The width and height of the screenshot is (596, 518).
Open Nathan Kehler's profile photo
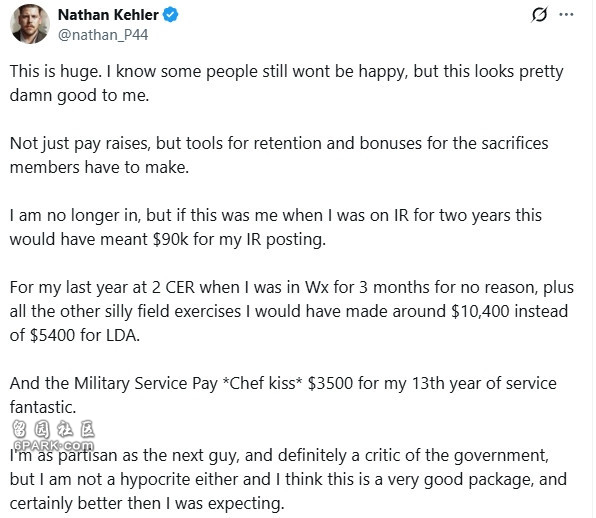30,24
